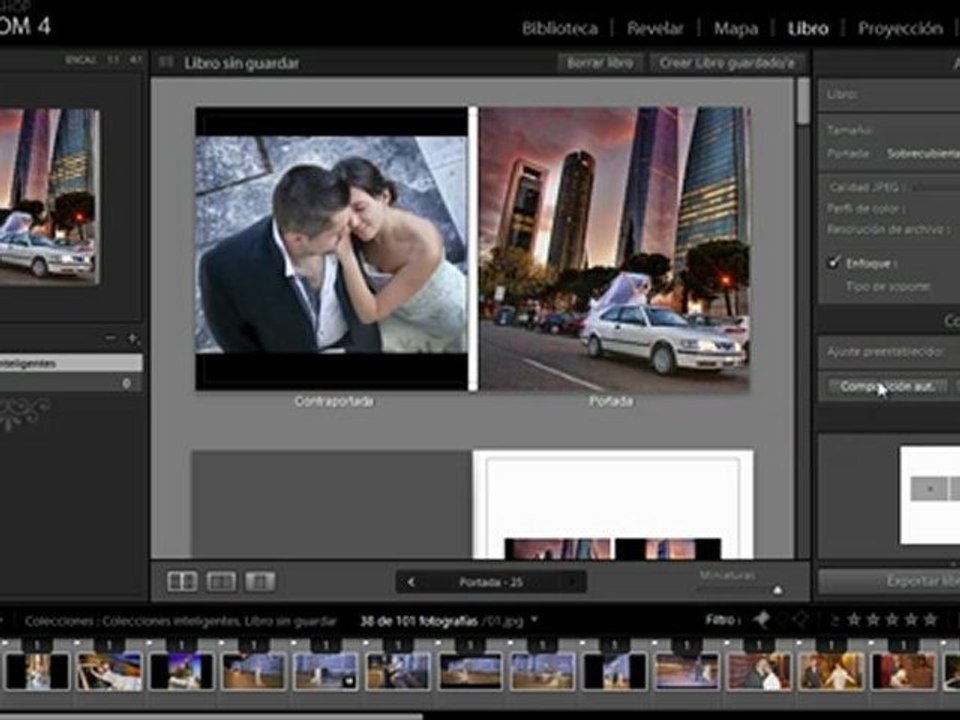Click the Colecciones path in filmstrip header
Viewport: 960px width, 720px height.
tap(181, 621)
